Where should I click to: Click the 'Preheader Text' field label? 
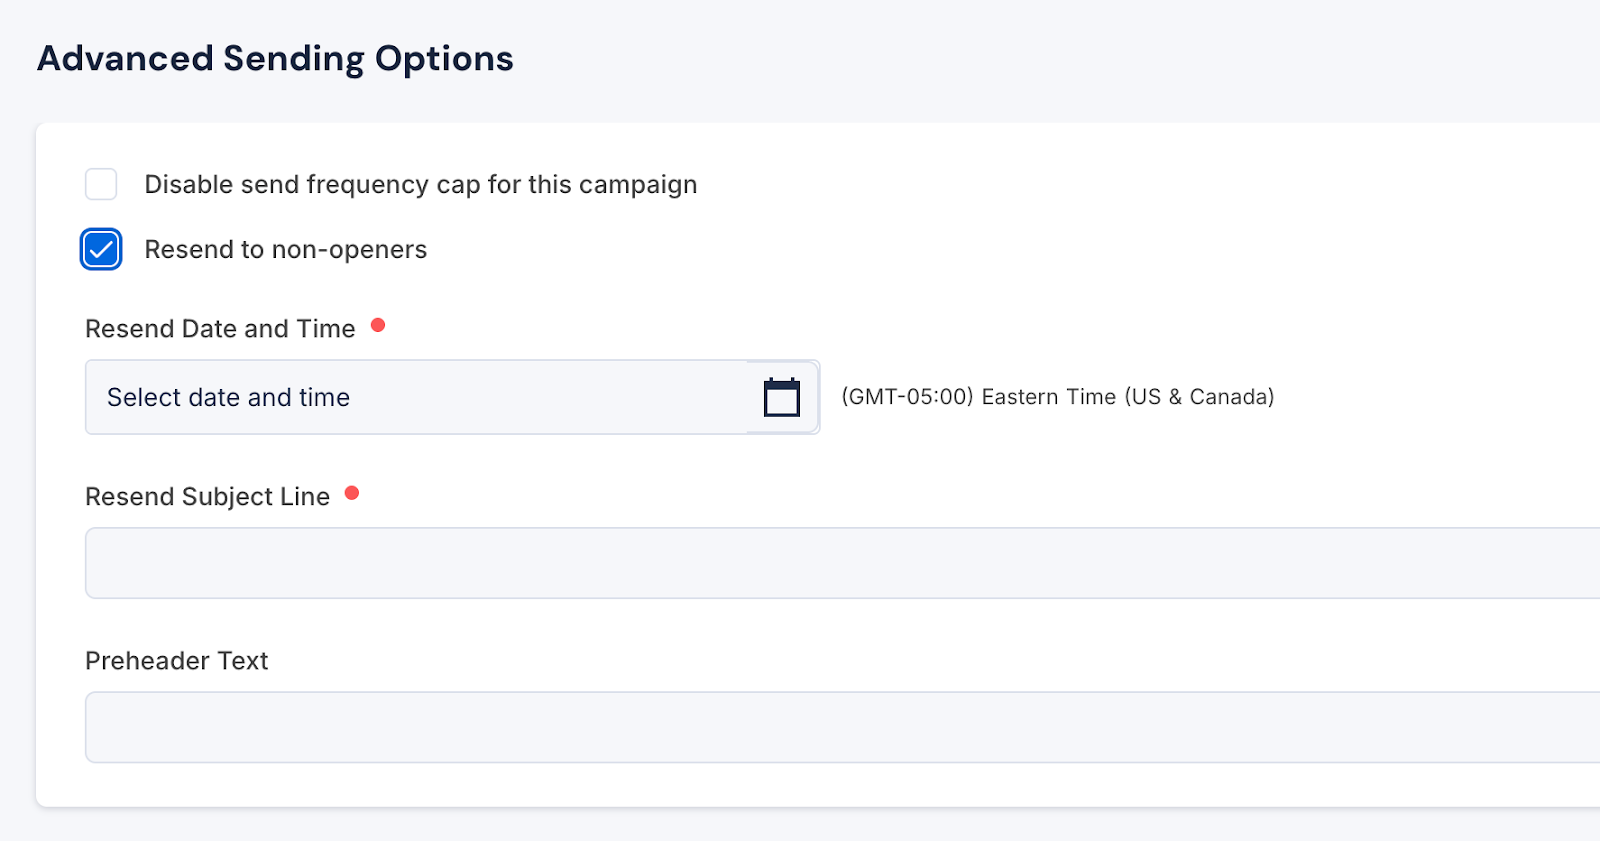point(176,661)
